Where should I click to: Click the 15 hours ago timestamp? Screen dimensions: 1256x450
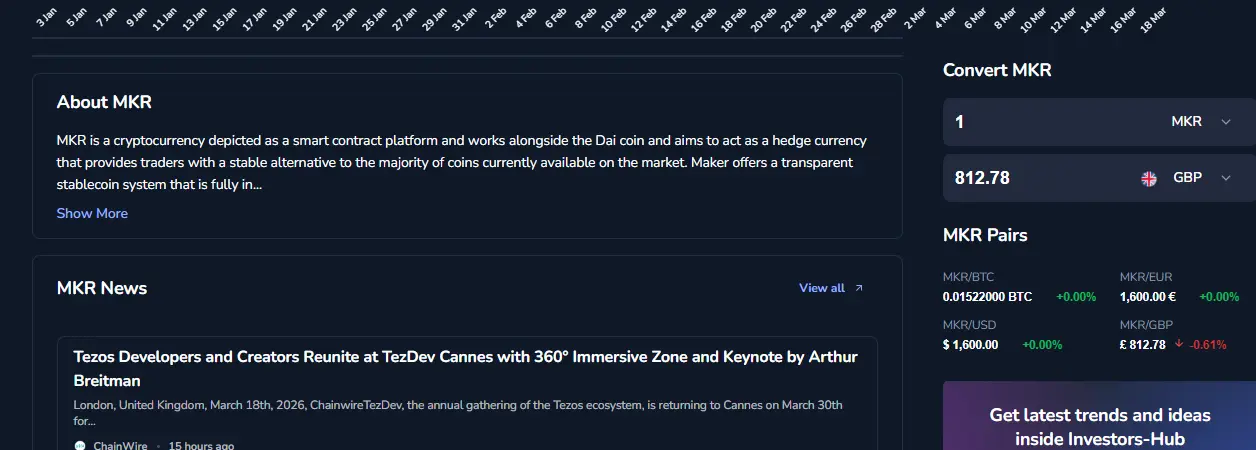201,446
